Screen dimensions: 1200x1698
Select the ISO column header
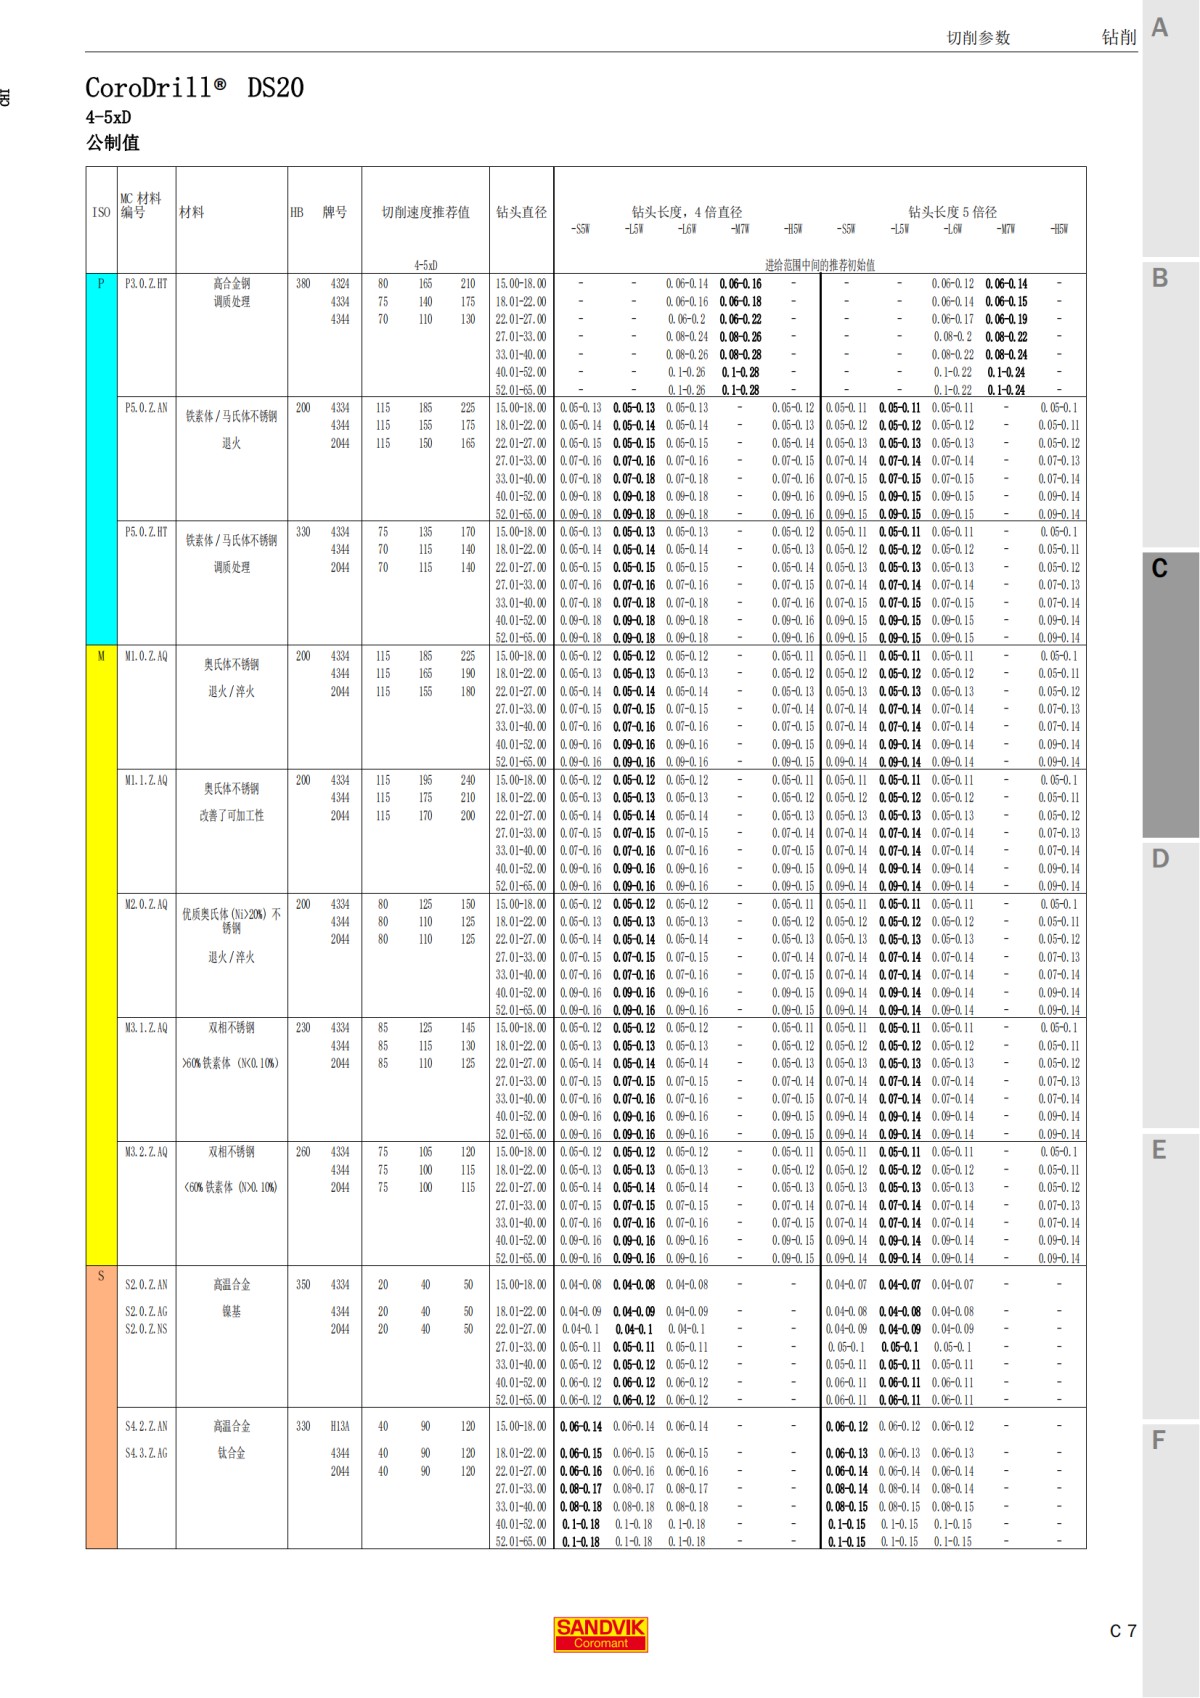click(101, 212)
